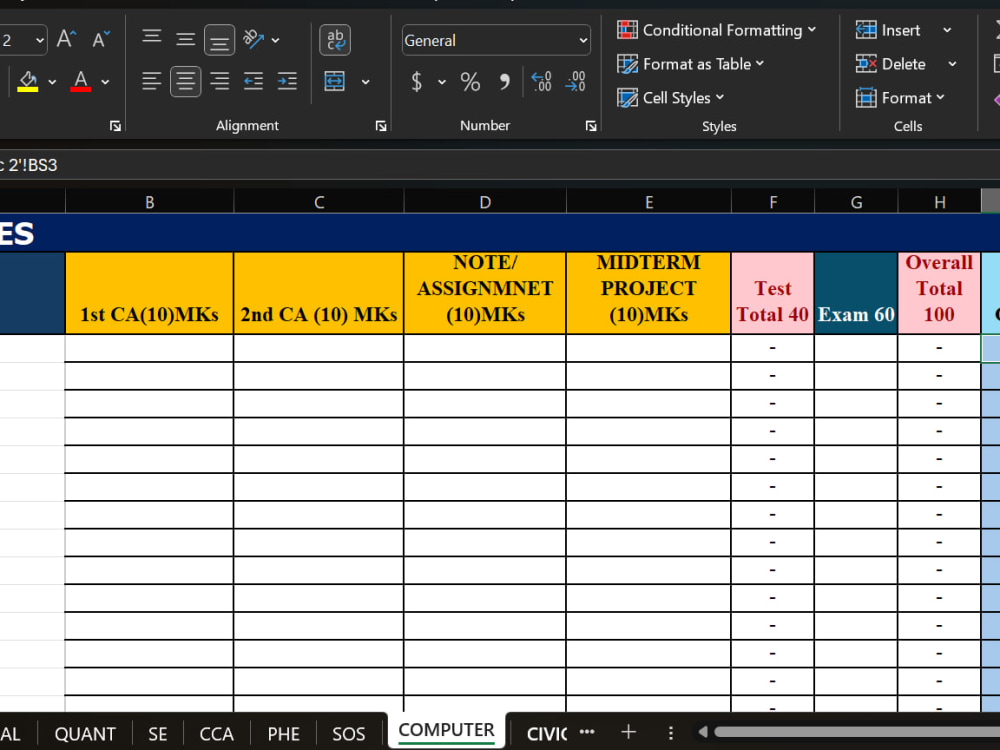This screenshot has width=1000, height=750.
Task: Align text right in the cell
Action: 219,82
